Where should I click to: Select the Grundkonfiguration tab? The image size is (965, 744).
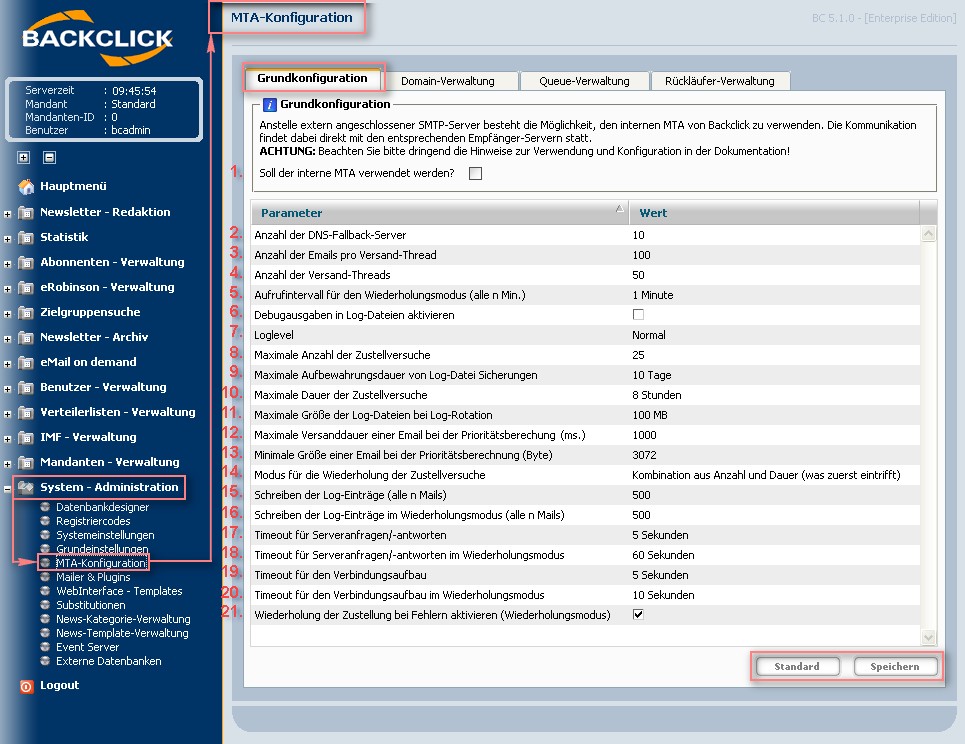pos(313,78)
